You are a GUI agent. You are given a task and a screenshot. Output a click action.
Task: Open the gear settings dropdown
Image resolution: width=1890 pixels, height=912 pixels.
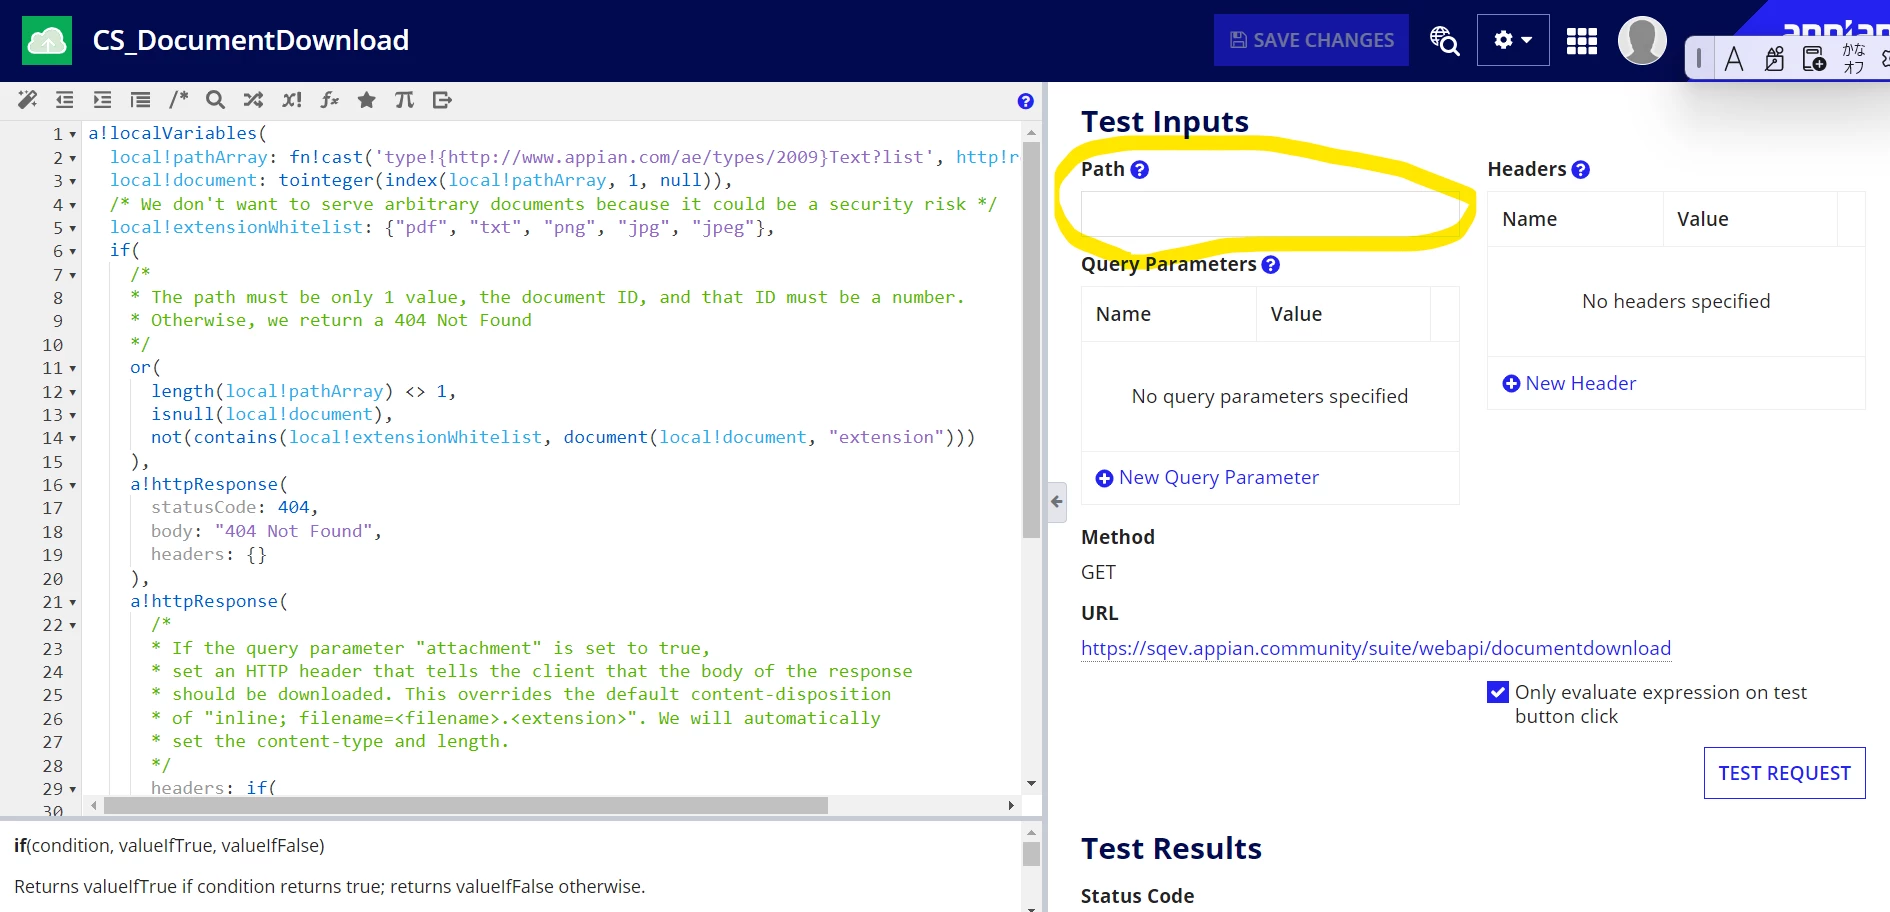click(1513, 40)
